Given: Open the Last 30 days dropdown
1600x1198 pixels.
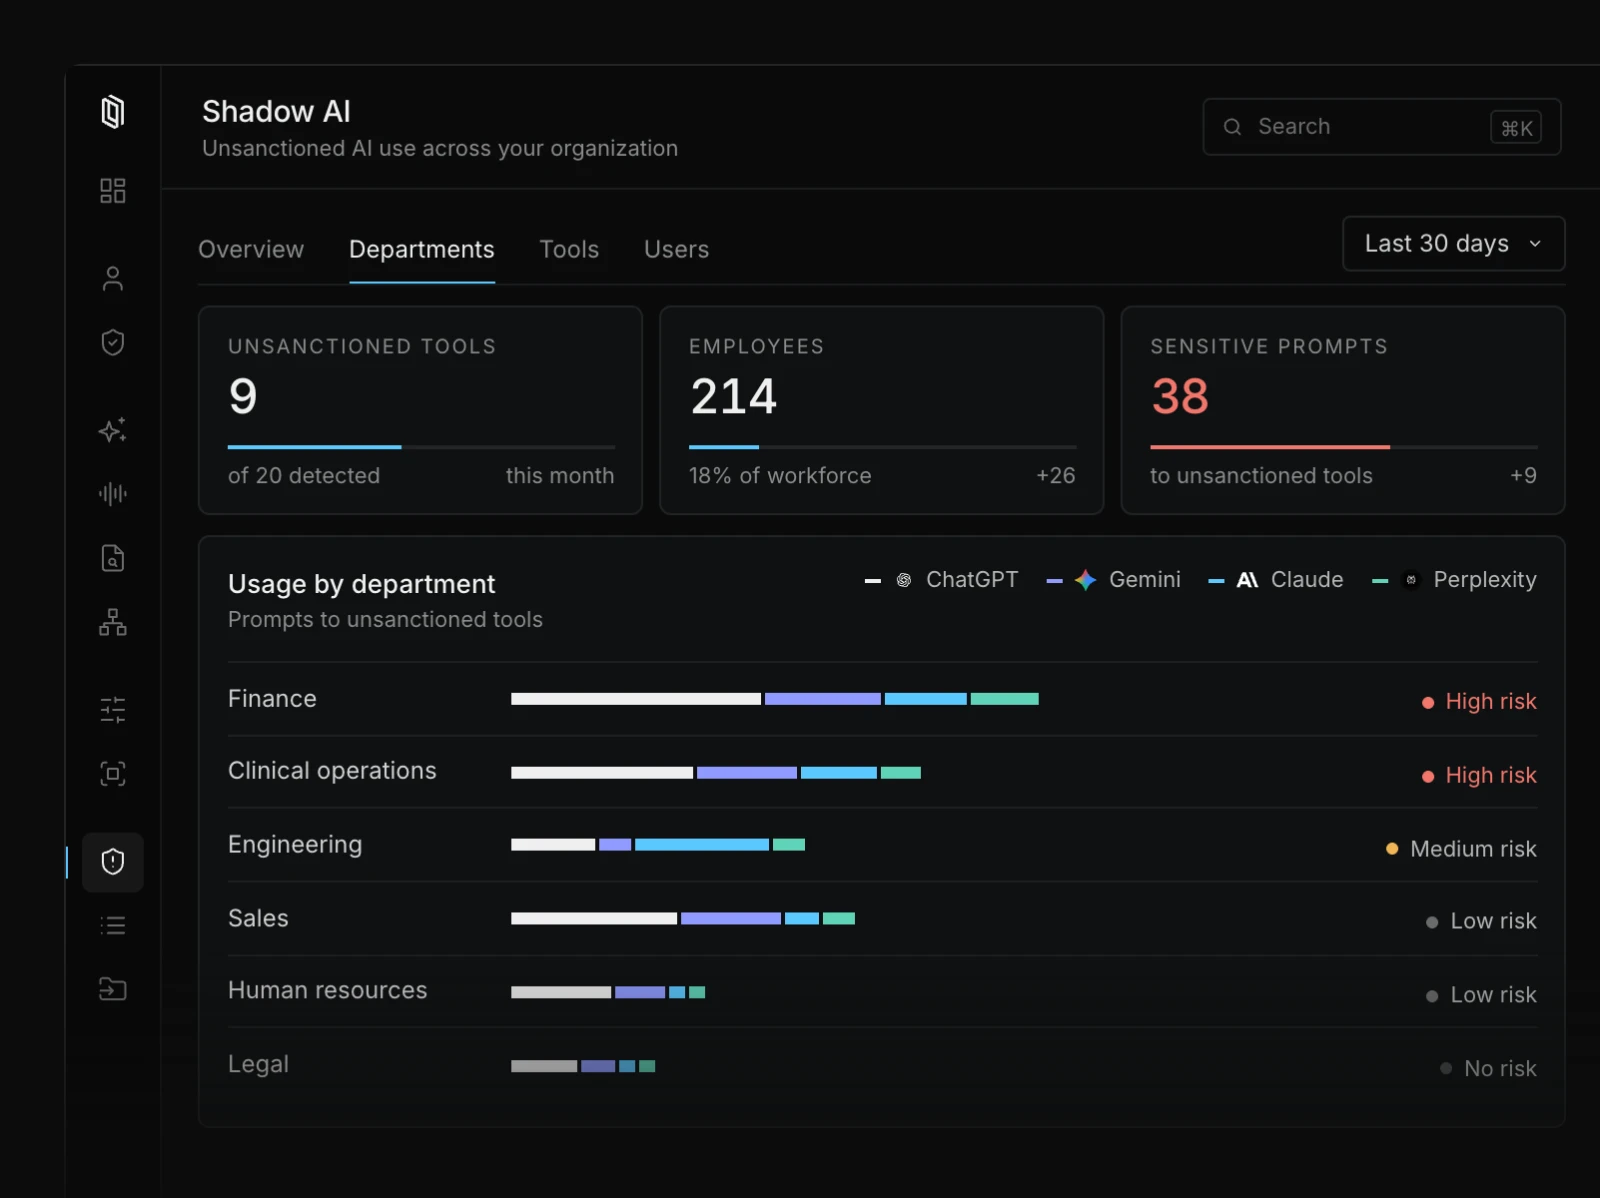Looking at the screenshot, I should point(1453,244).
